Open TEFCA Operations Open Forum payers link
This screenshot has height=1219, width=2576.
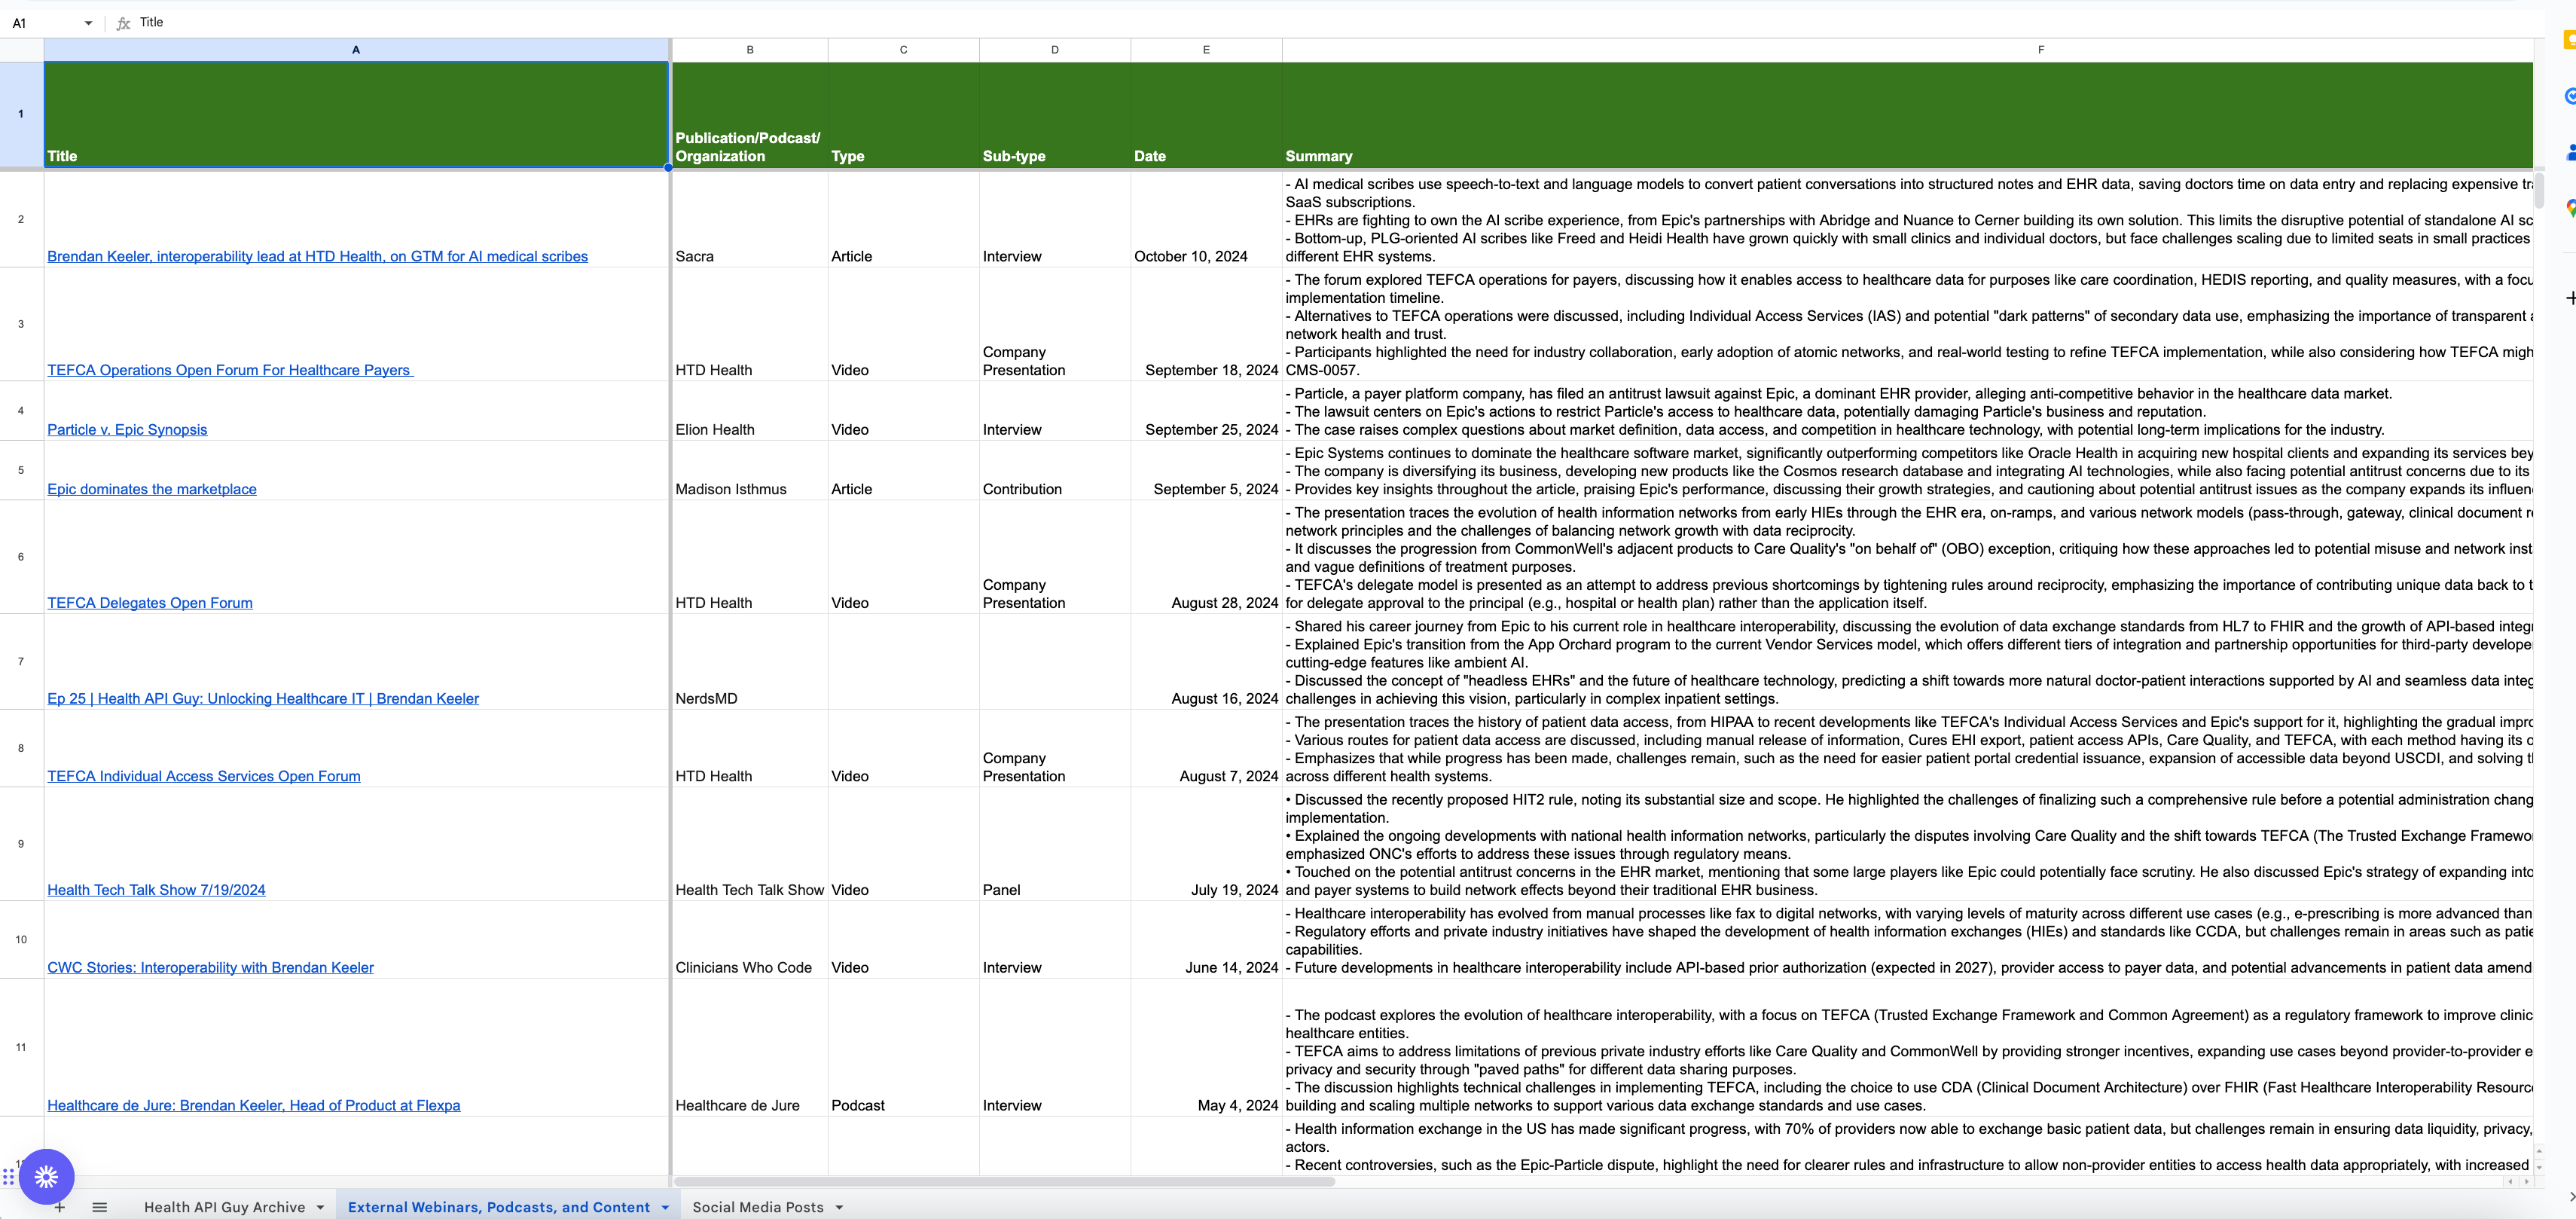click(x=230, y=370)
